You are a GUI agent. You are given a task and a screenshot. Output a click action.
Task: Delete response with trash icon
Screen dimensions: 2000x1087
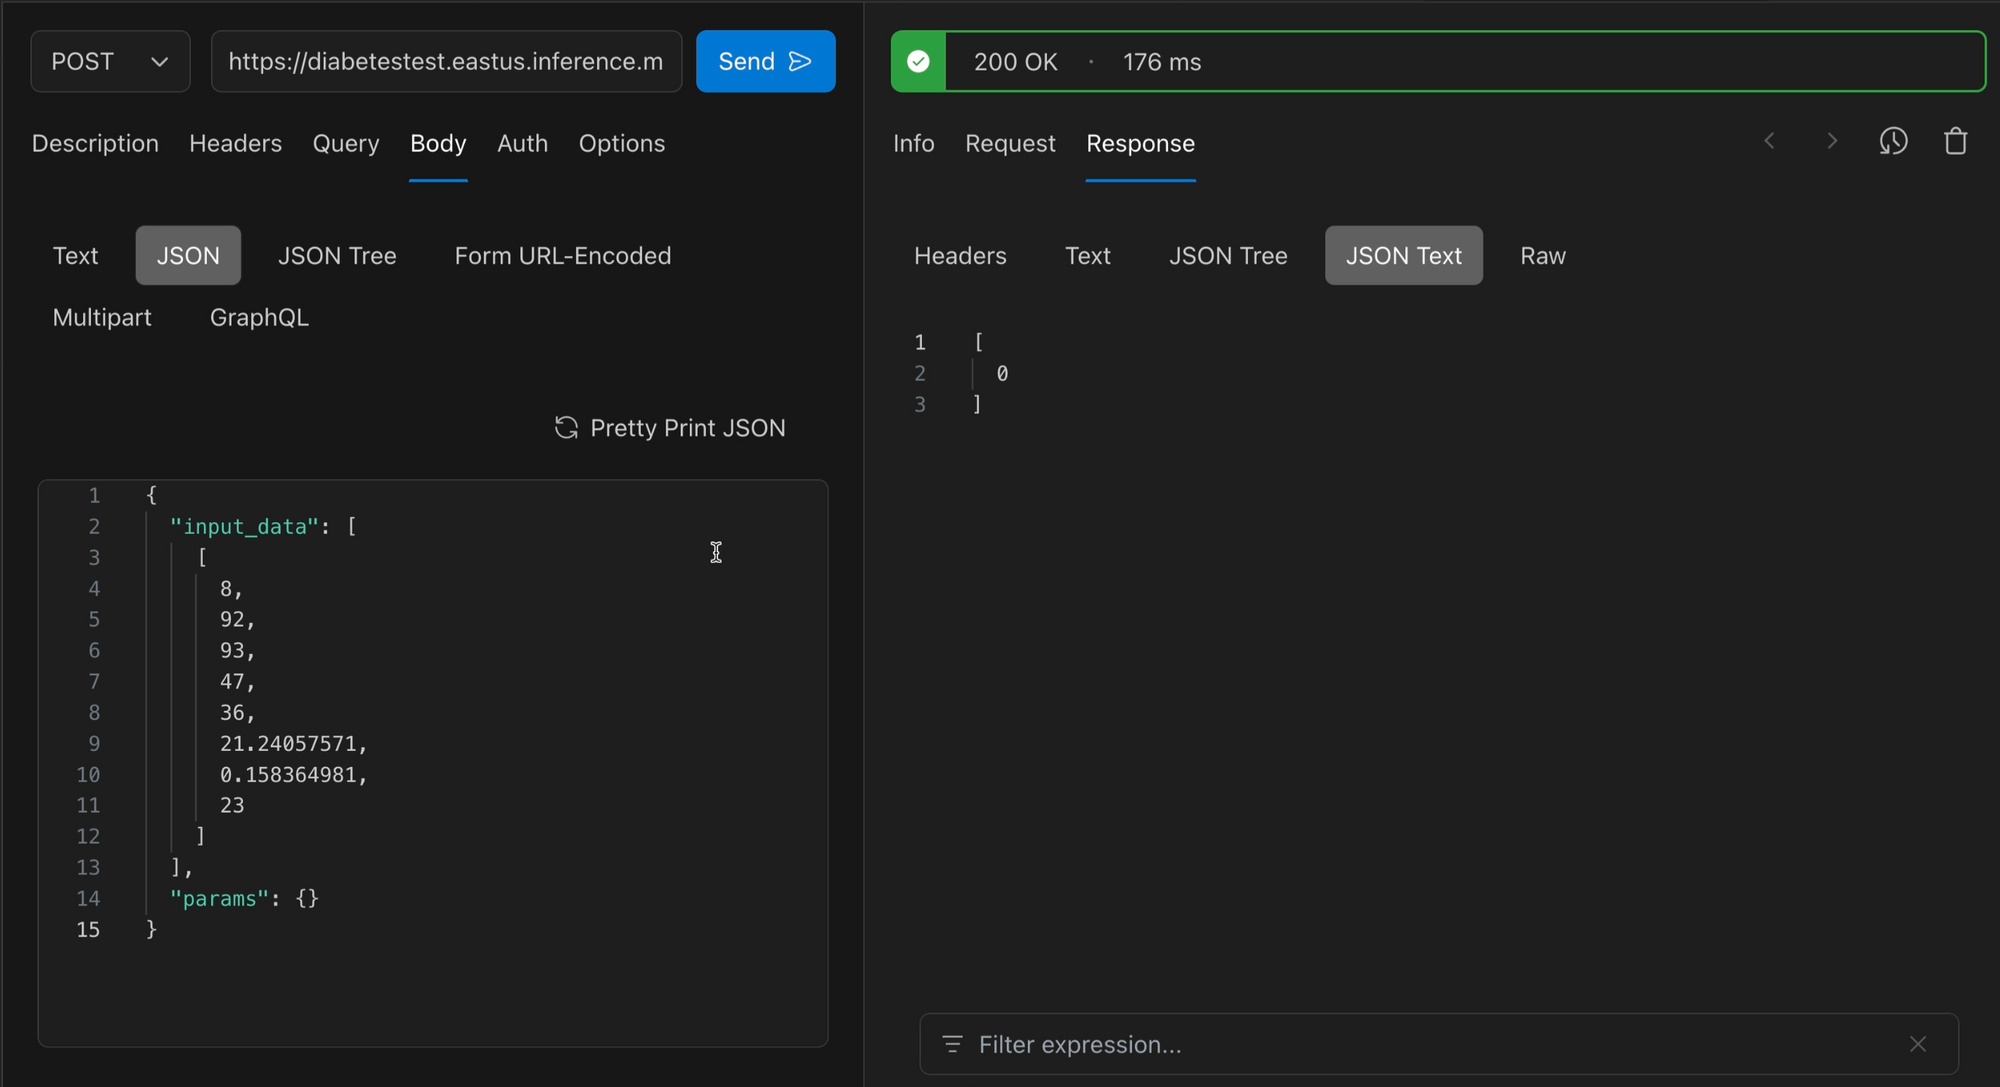1955,142
